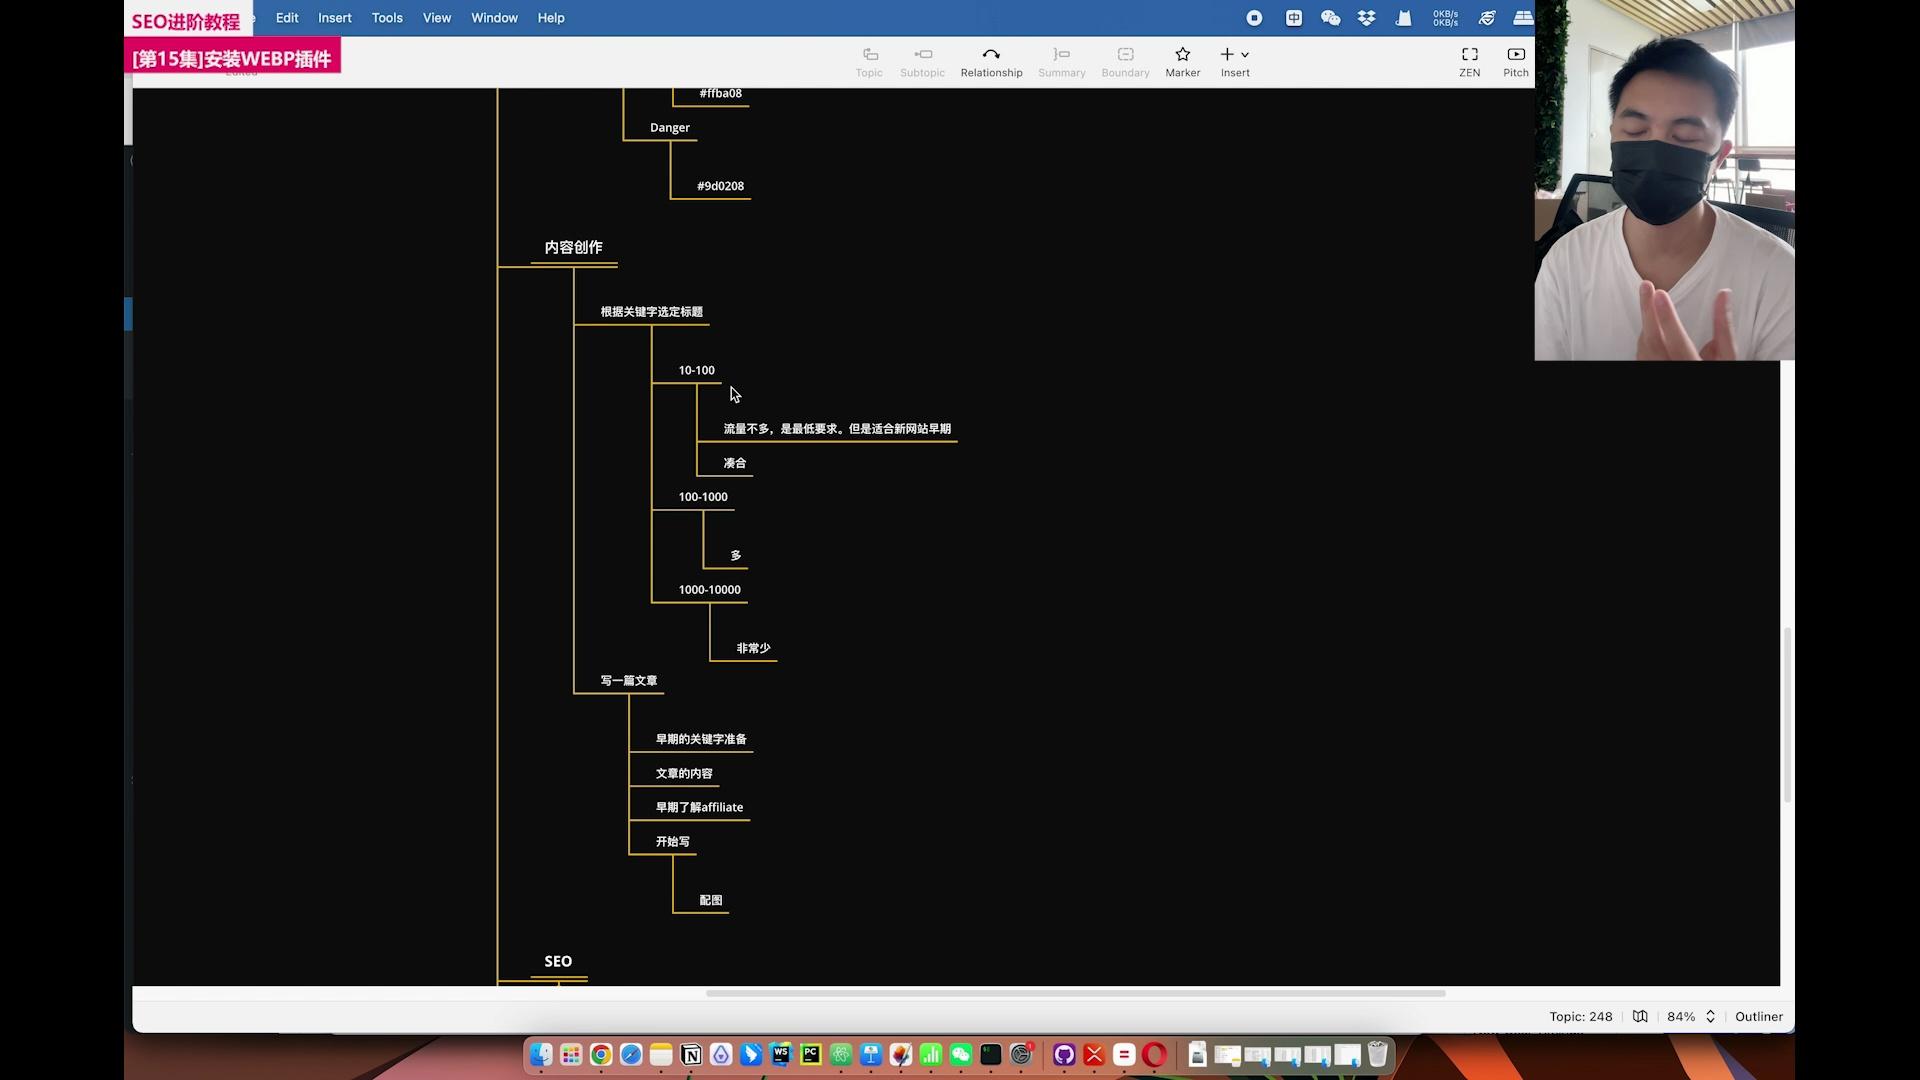Open WebStorm from the Dock
The image size is (1920, 1080).
pyautogui.click(x=781, y=1054)
